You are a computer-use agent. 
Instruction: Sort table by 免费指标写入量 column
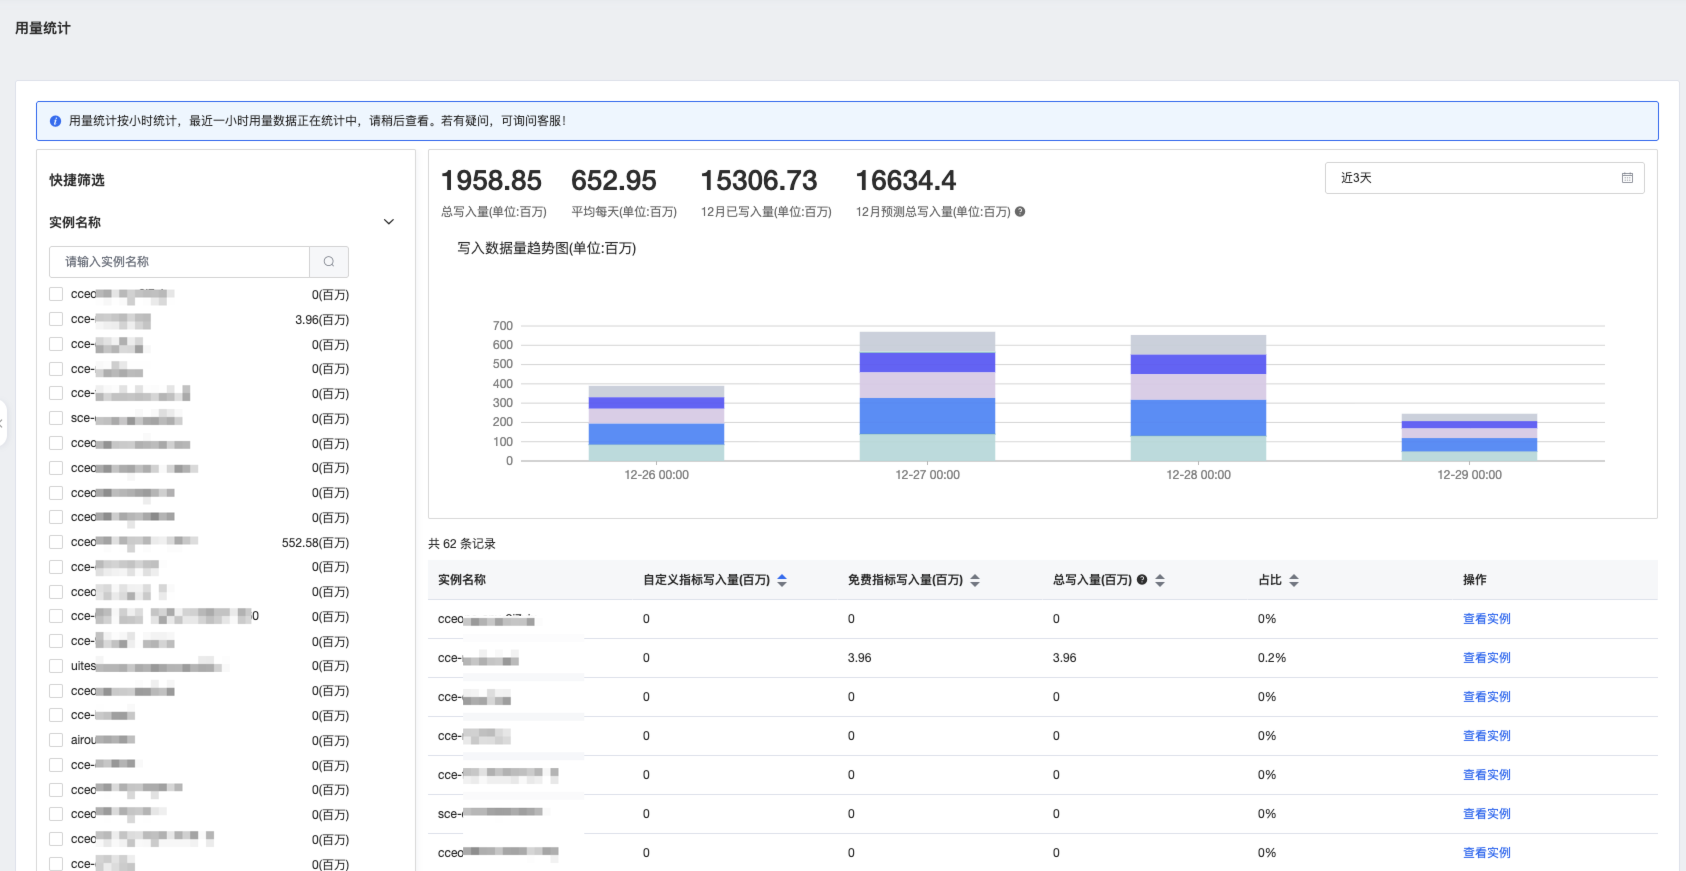[x=975, y=580]
